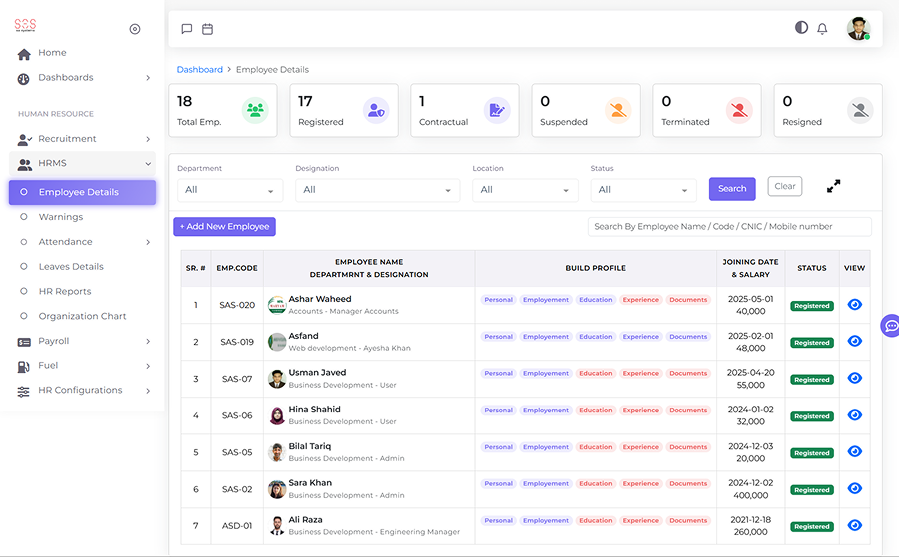The height and width of the screenshot is (557, 899).
Task: Focus the employee name search field
Action: 729,227
